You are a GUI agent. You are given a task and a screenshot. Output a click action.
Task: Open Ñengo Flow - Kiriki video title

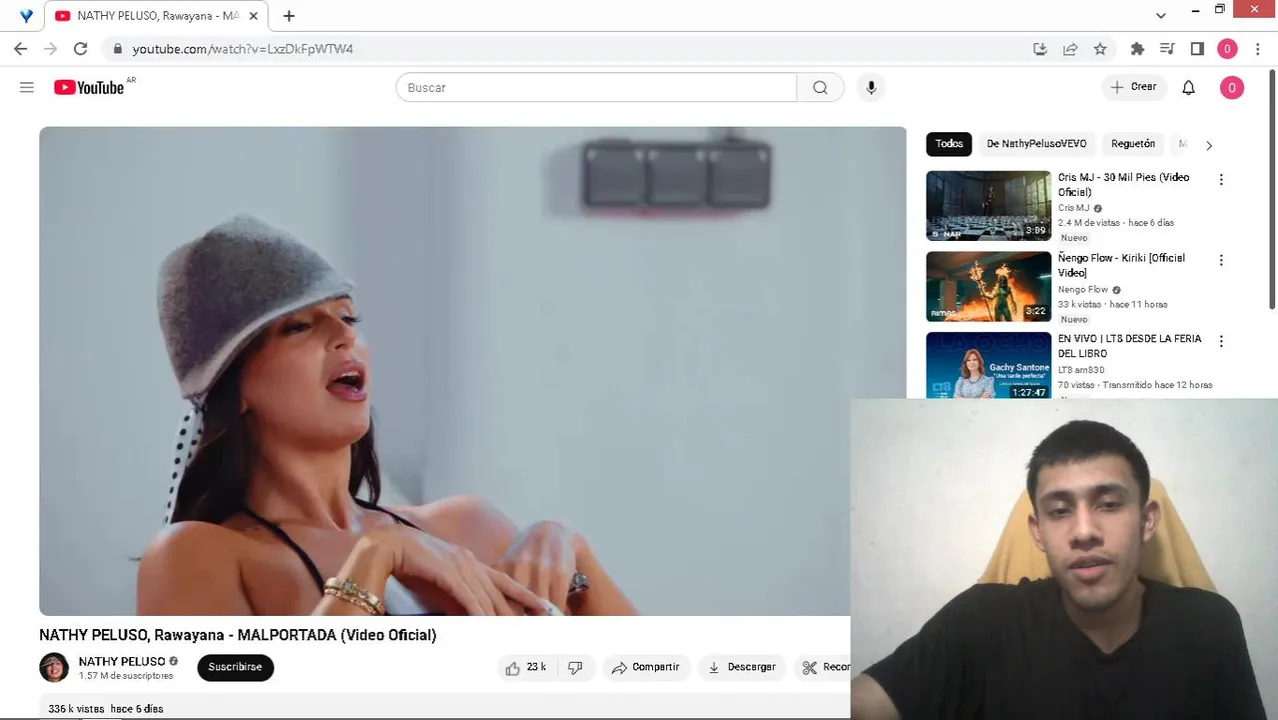click(x=1121, y=265)
